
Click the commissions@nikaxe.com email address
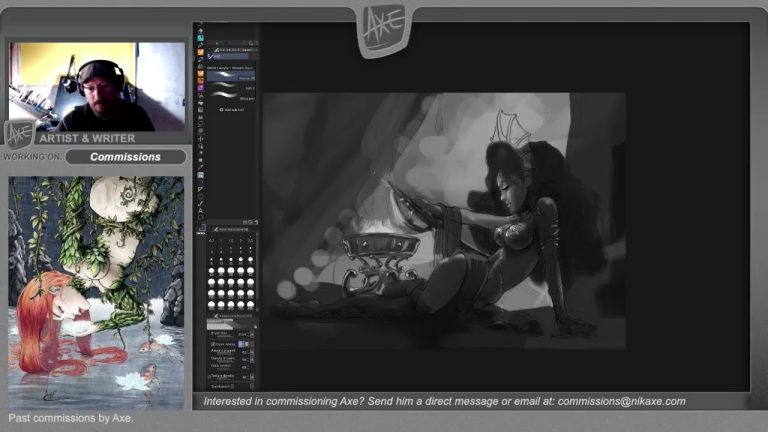pos(621,401)
